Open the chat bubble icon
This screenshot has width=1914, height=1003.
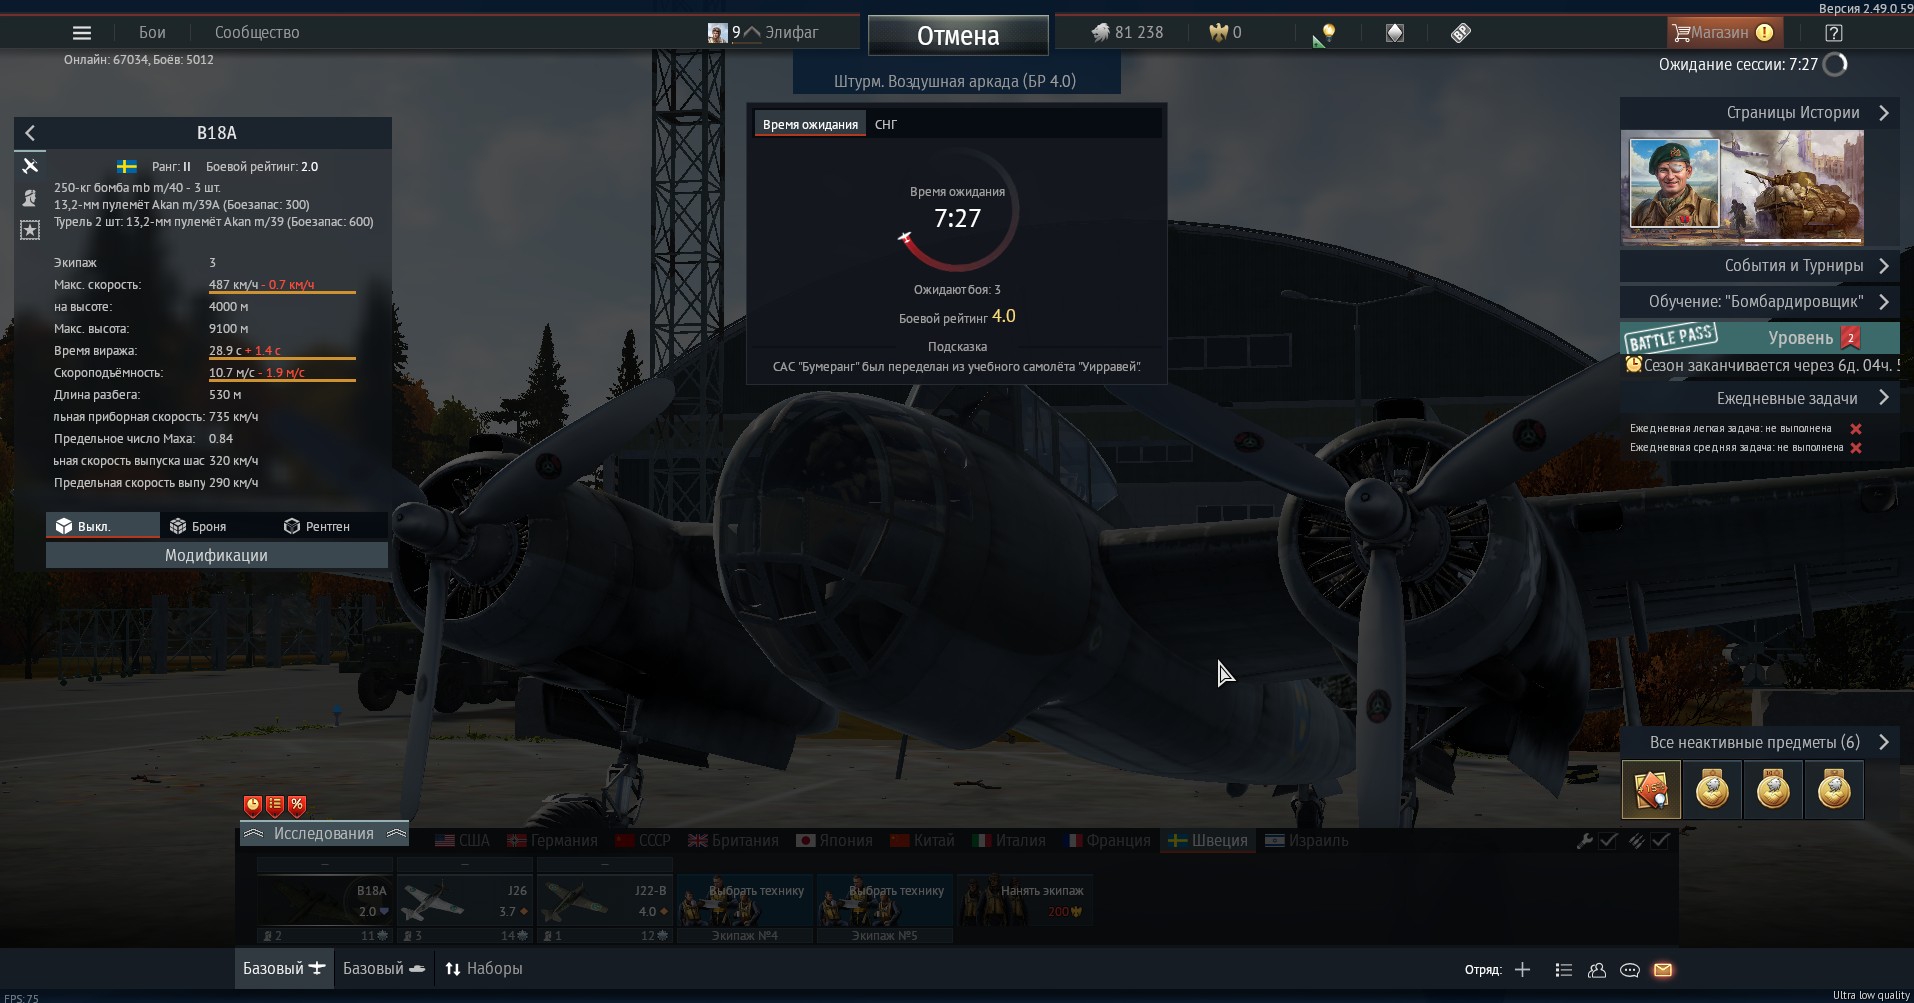[x=1630, y=969]
